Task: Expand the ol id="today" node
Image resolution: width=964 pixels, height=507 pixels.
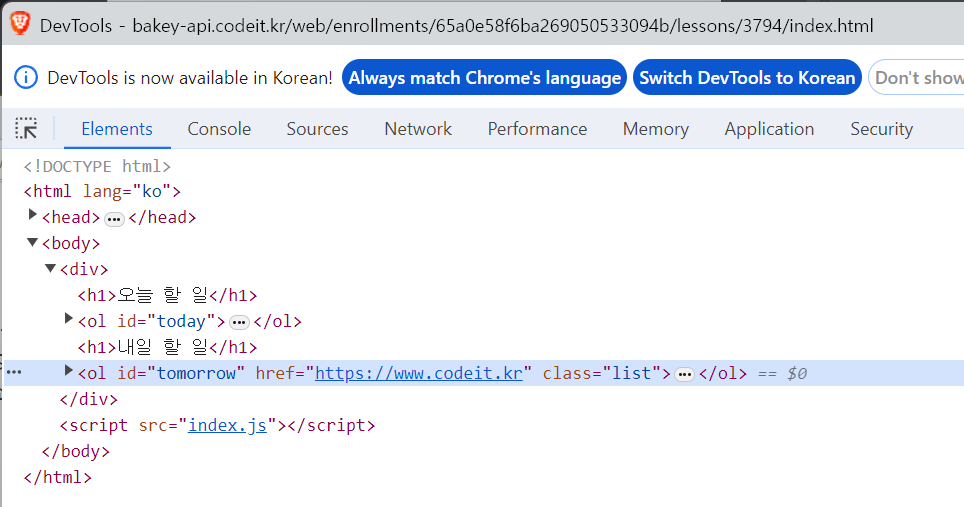Action: (x=69, y=318)
